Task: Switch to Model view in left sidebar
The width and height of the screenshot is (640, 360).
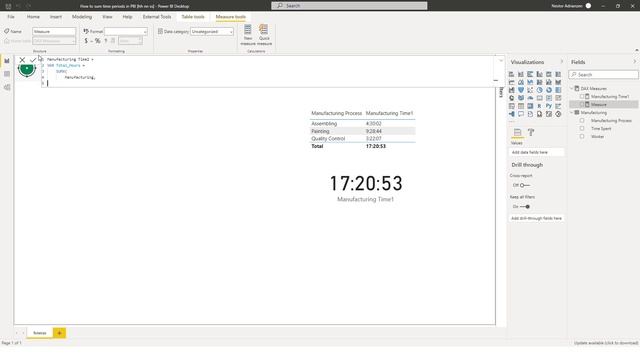Action: [7, 87]
